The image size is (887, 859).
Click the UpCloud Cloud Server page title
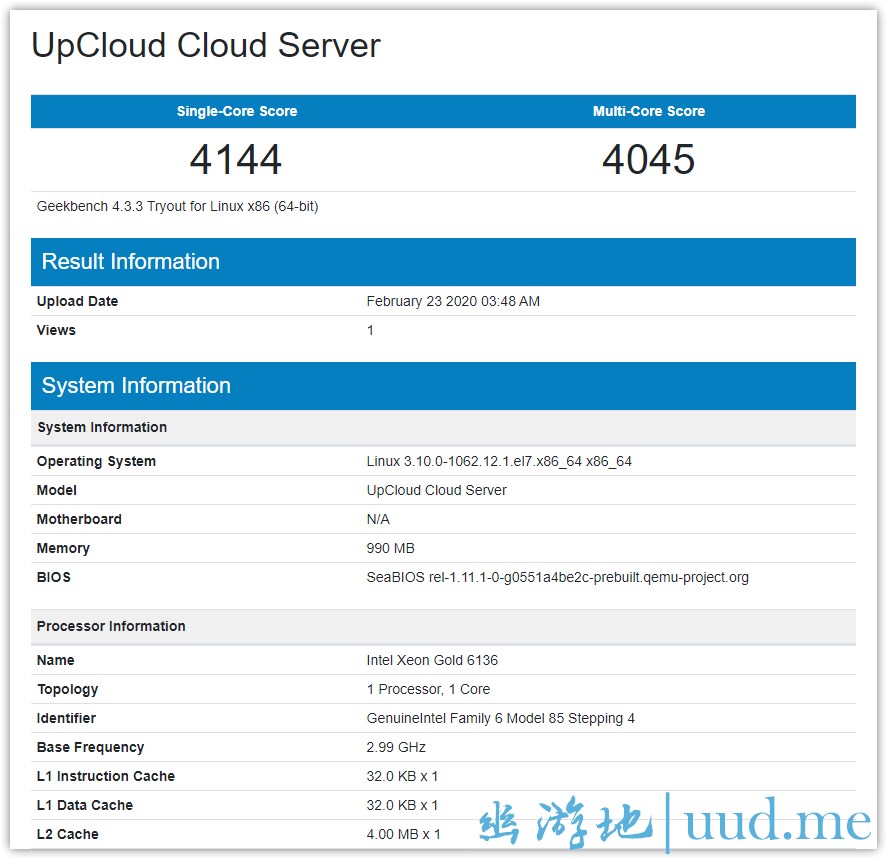click(206, 46)
